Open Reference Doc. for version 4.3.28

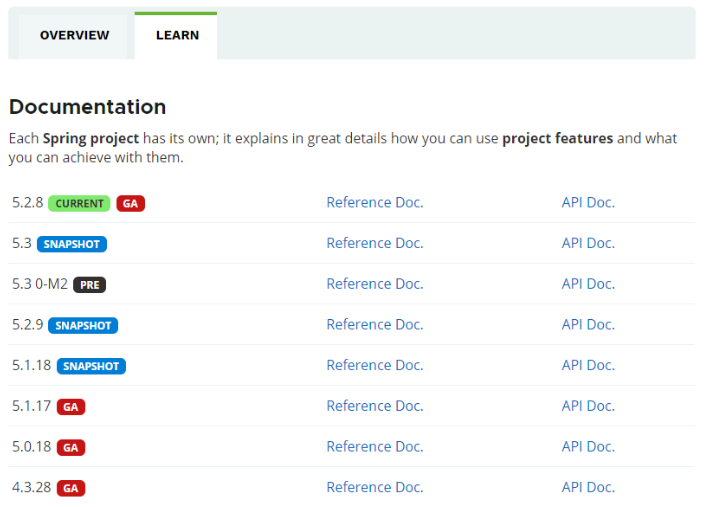coord(375,488)
